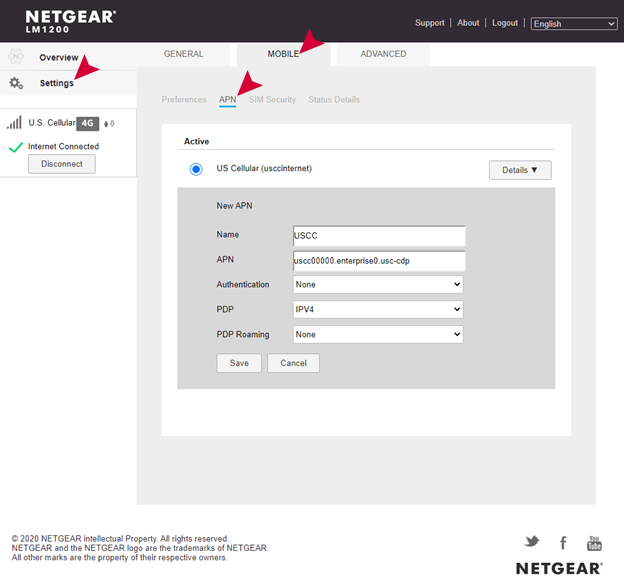The width and height of the screenshot is (624, 584).
Task: Click the Support link
Action: (430, 23)
